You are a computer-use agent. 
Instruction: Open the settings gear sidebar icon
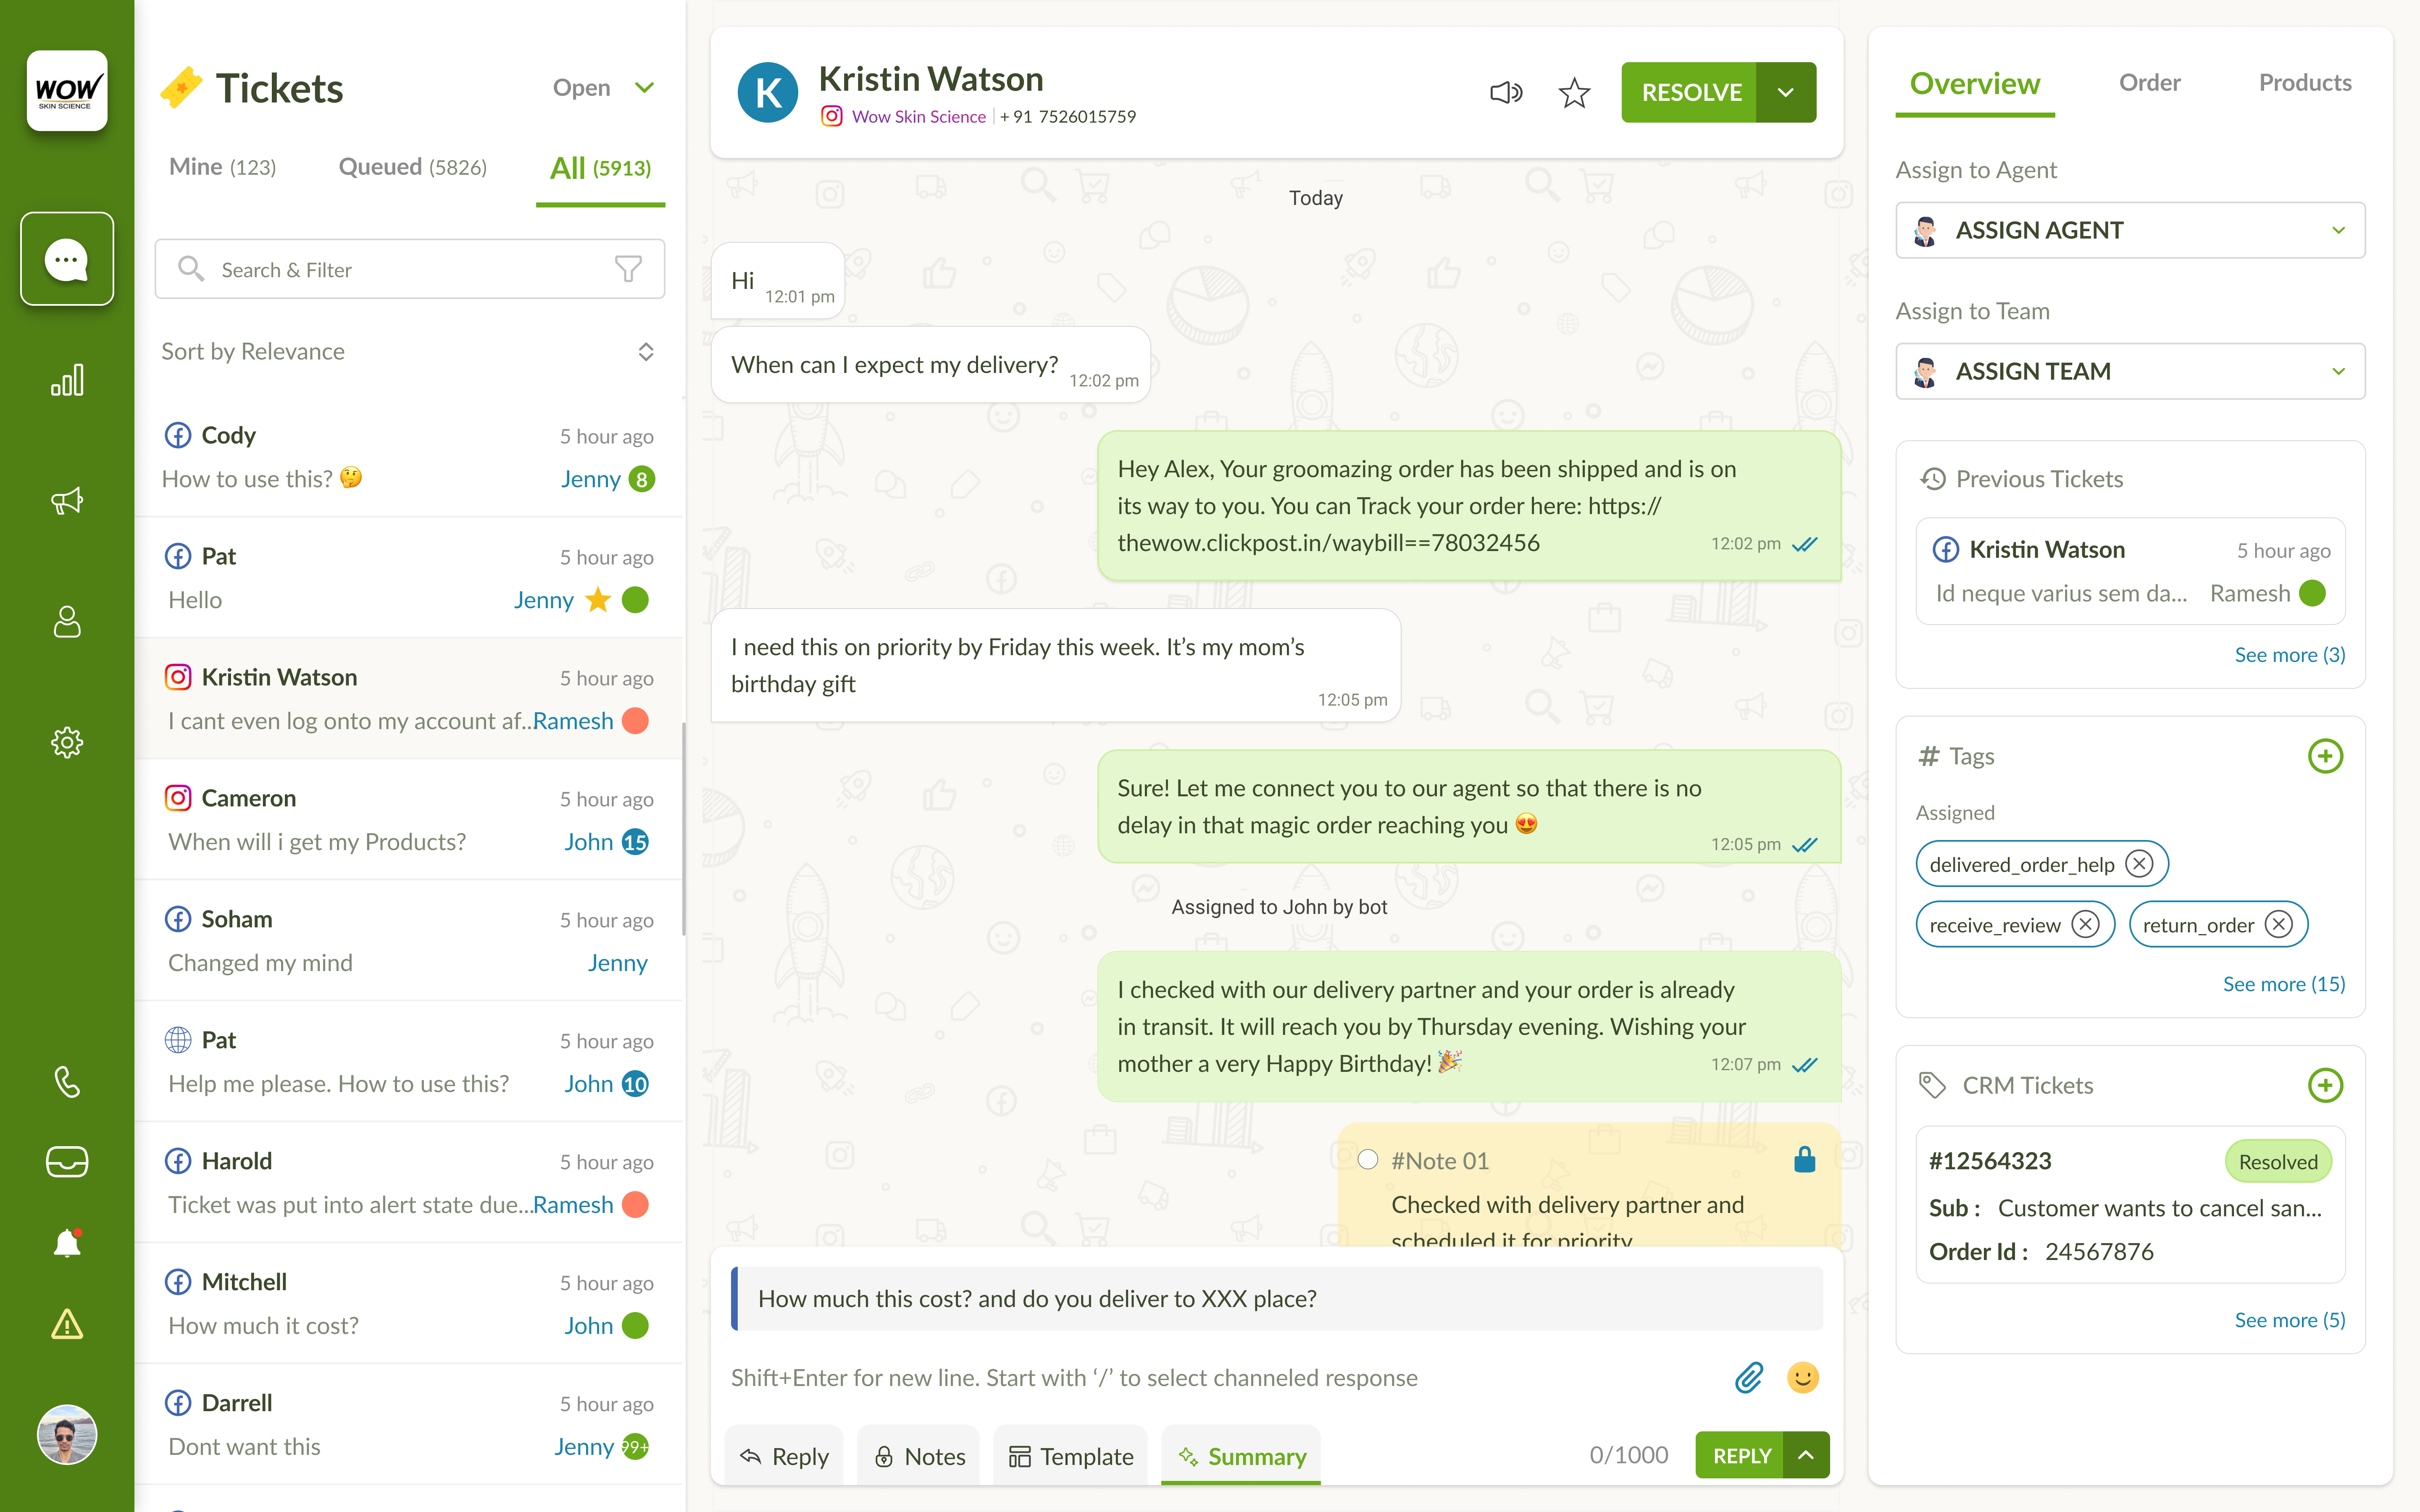click(x=67, y=742)
